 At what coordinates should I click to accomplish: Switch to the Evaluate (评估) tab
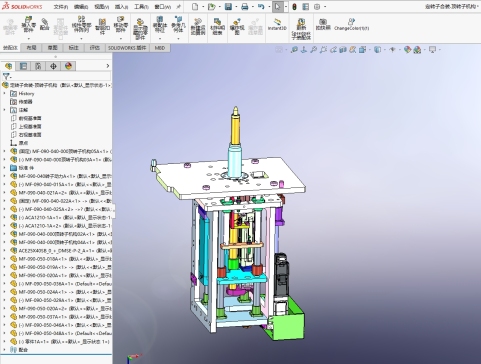(95, 48)
